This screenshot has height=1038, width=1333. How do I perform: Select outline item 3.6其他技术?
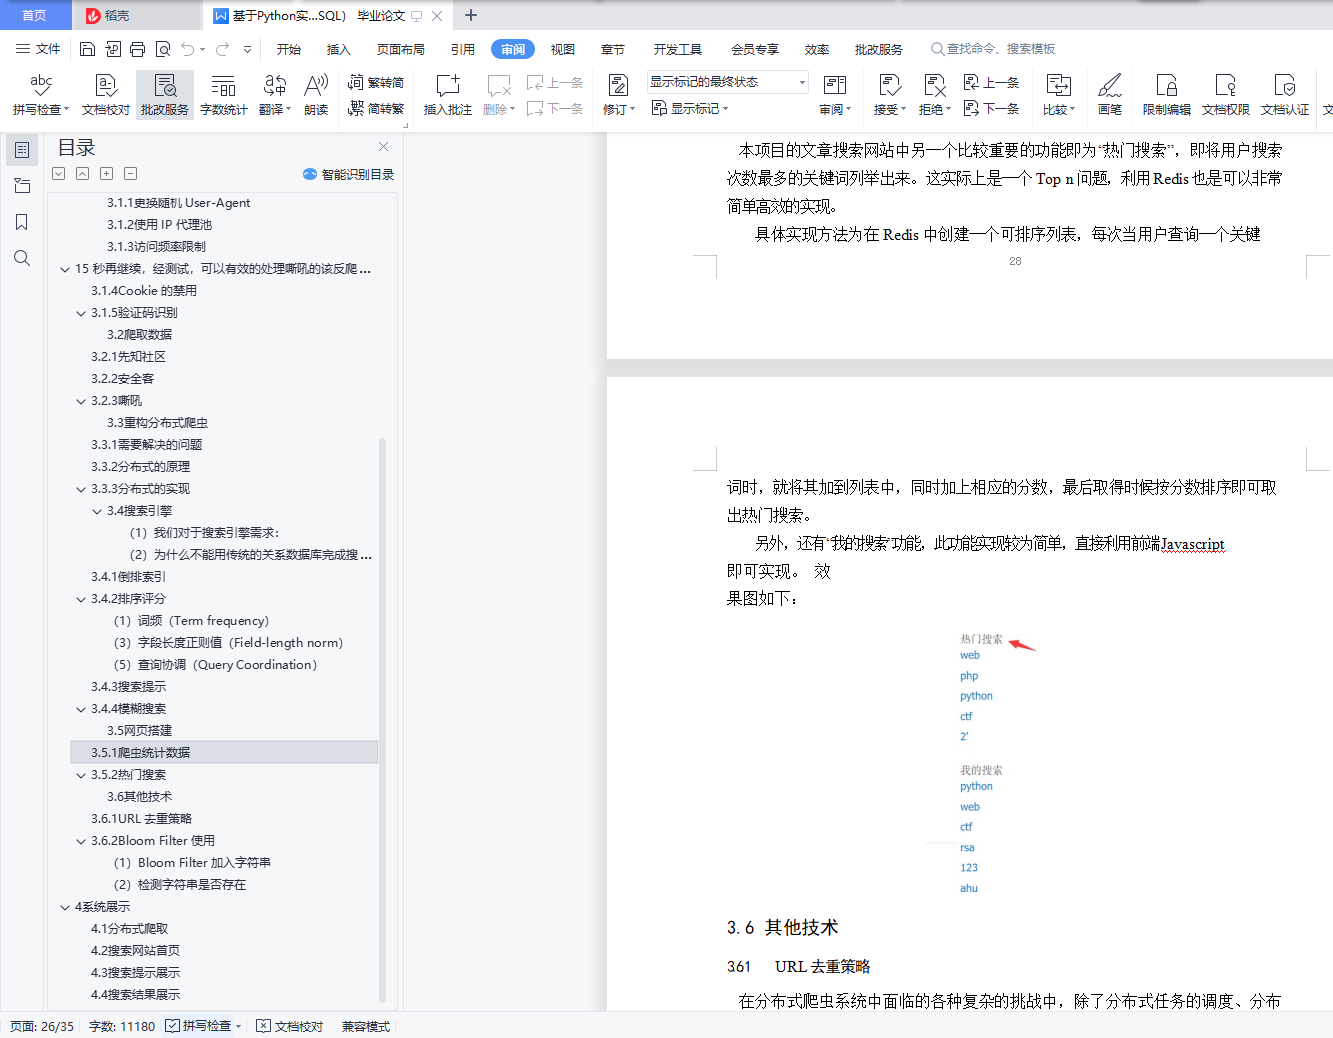(x=139, y=797)
